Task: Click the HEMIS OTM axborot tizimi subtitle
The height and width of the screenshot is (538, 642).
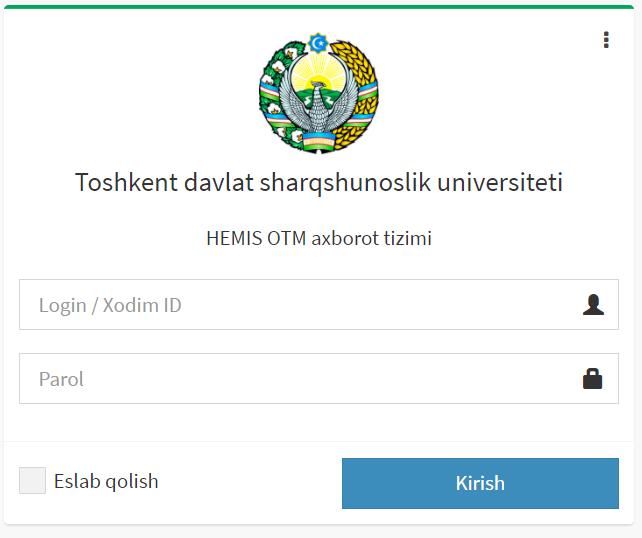Action: pos(319,239)
